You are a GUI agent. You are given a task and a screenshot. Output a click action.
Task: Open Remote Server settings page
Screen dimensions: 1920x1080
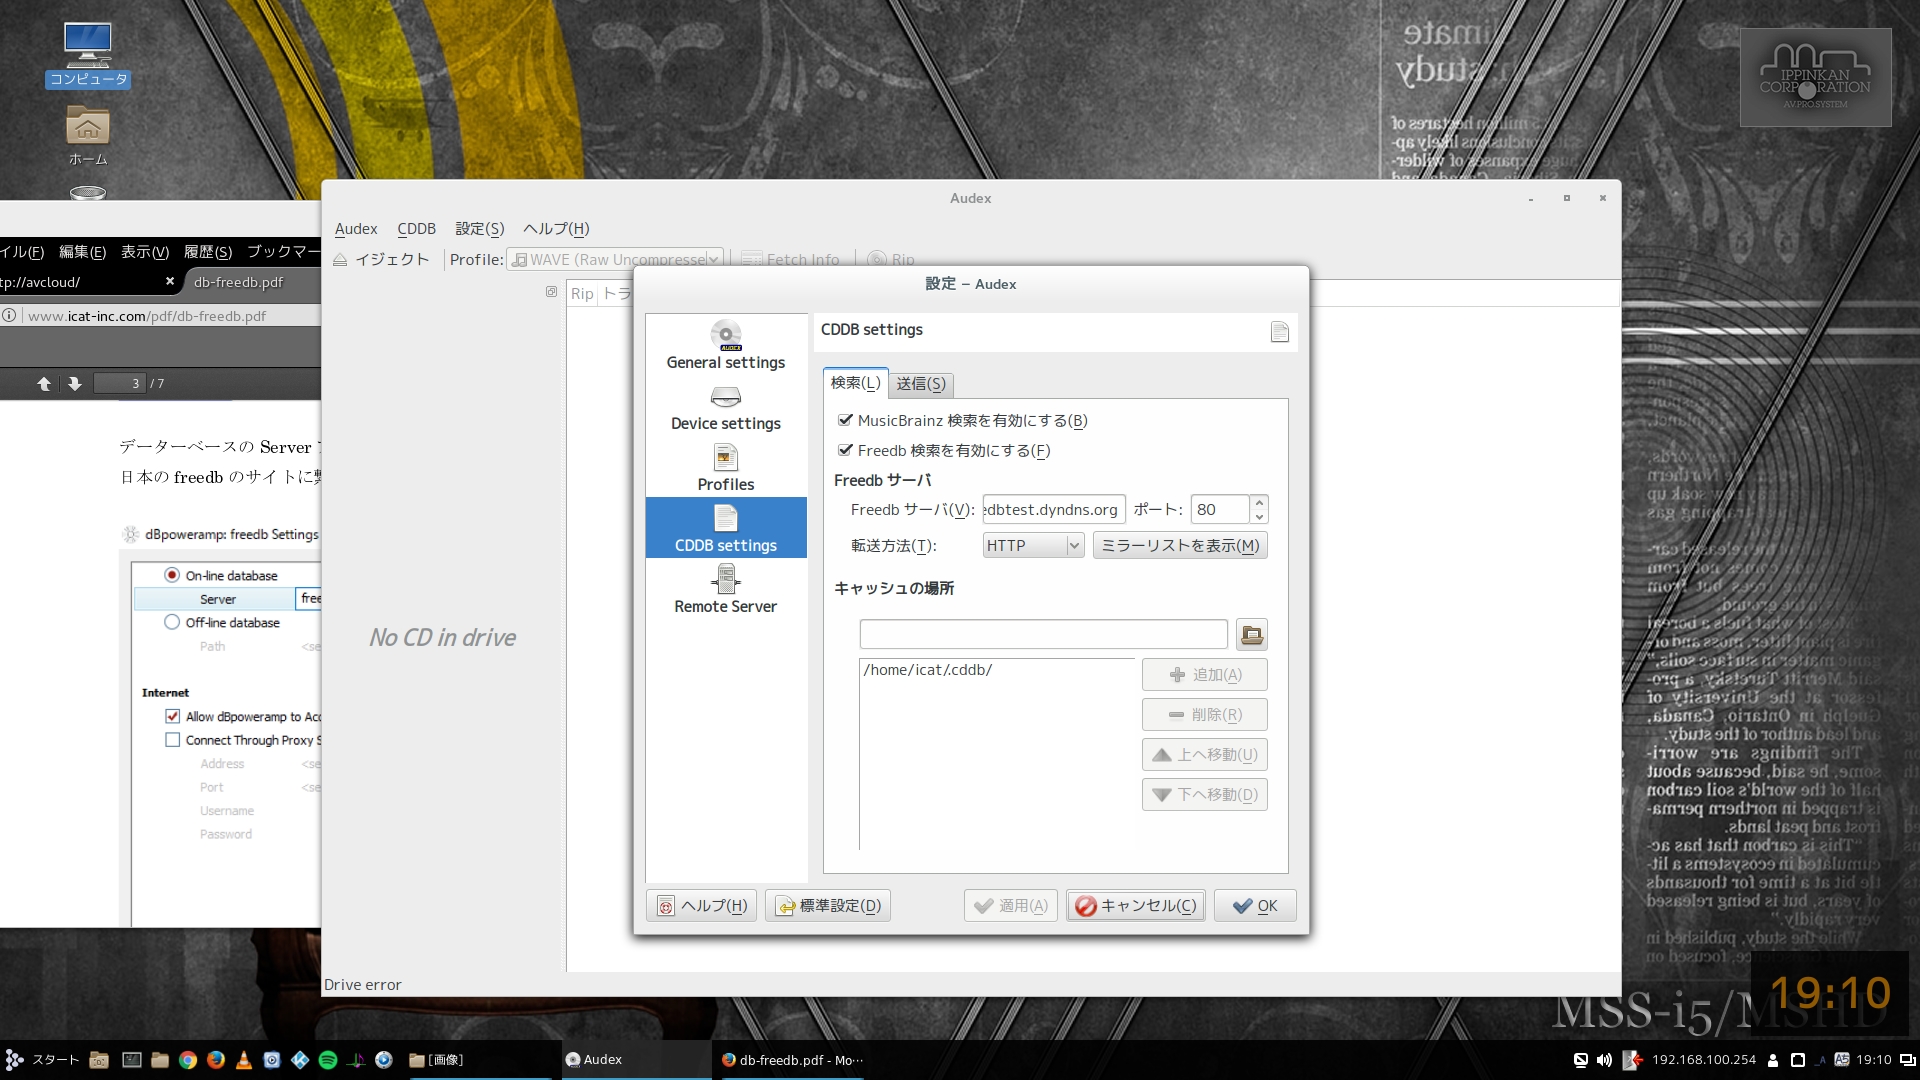coord(726,589)
